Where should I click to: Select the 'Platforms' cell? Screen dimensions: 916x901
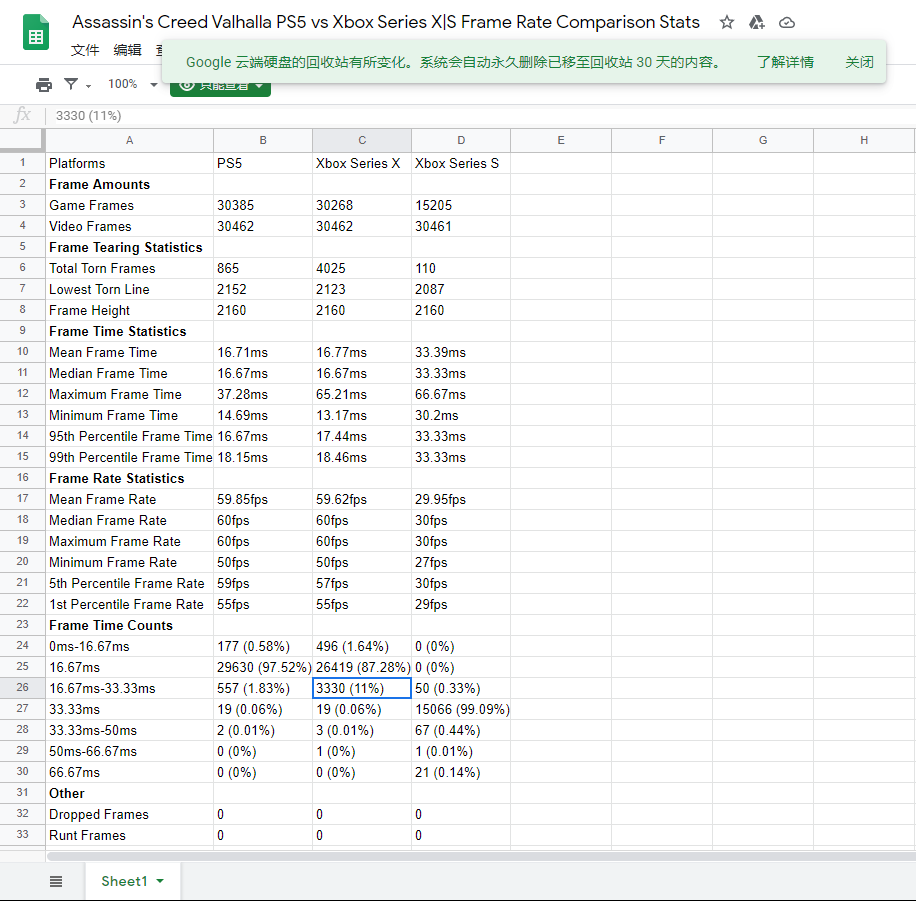tap(129, 163)
